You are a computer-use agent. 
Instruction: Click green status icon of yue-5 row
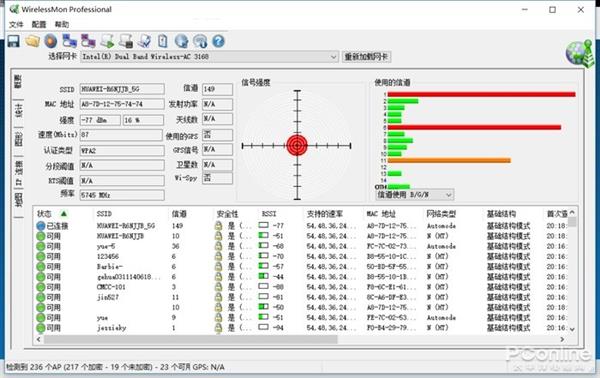click(41, 246)
